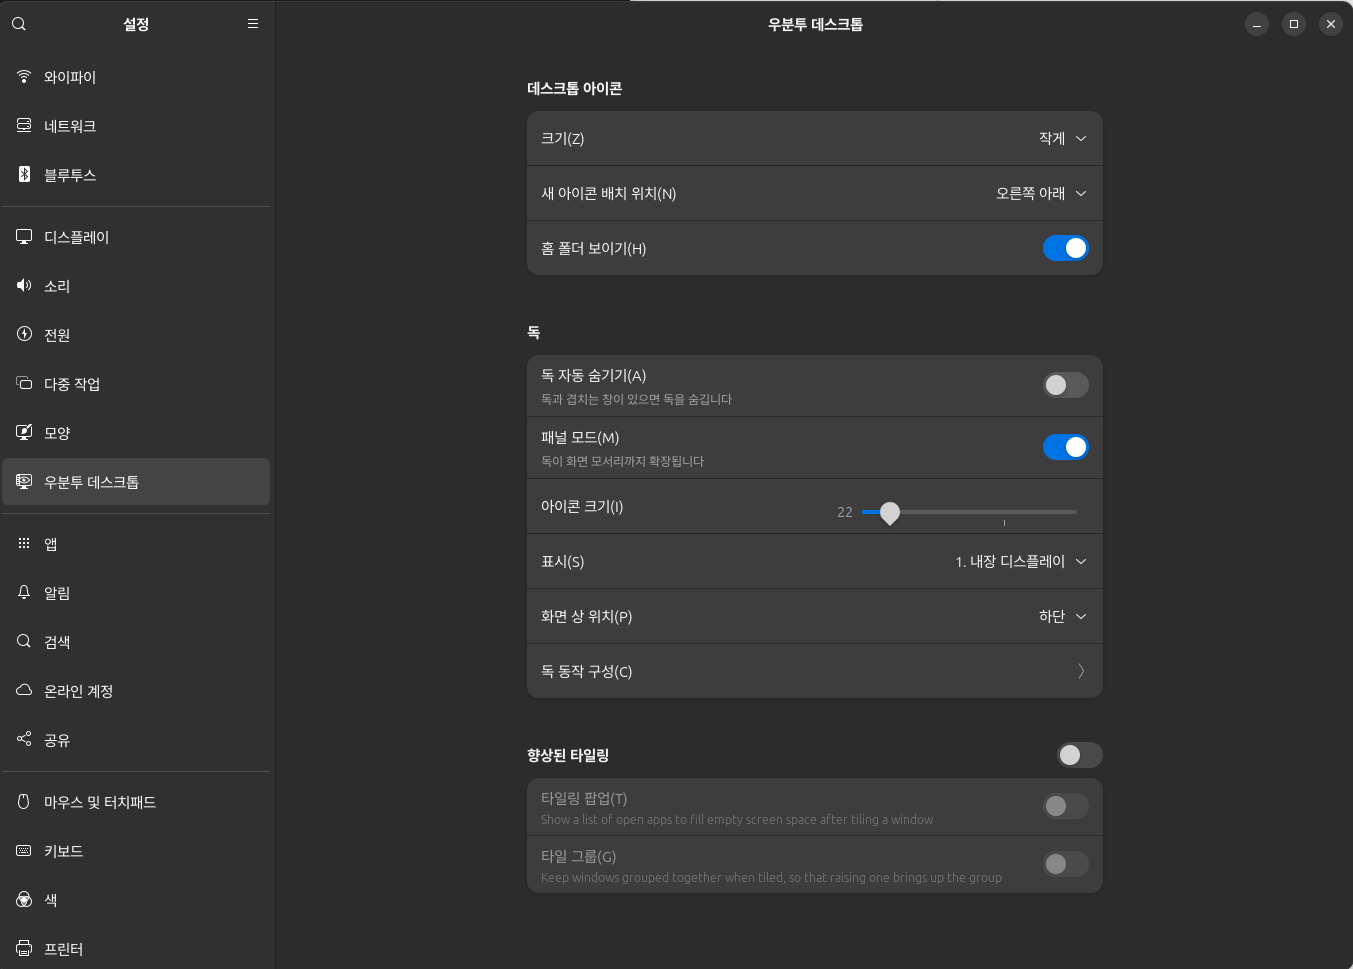Go to 디스플레이 settings
1353x969 pixels.
136,237
